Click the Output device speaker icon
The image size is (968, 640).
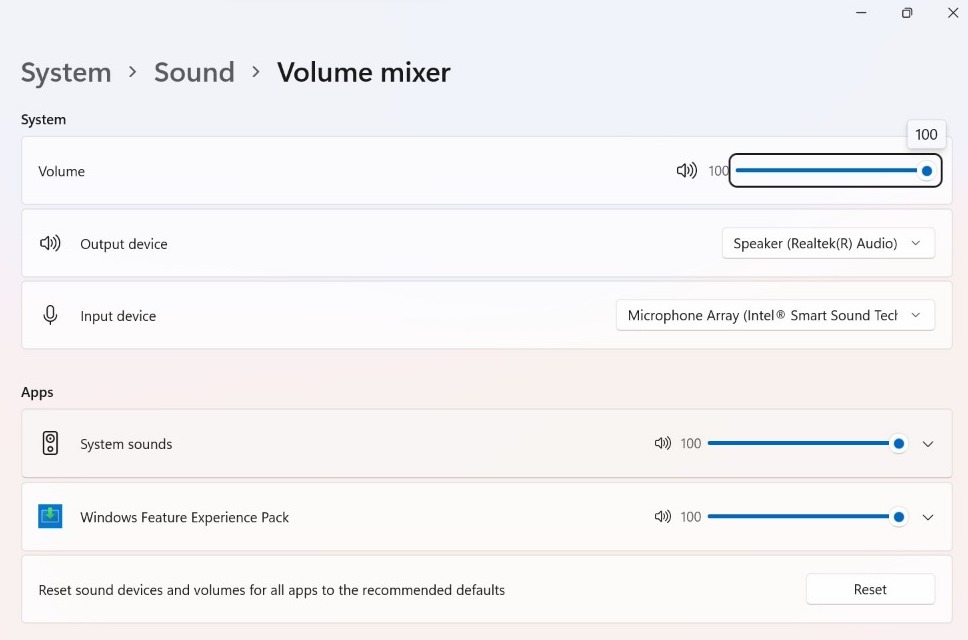[x=50, y=243]
